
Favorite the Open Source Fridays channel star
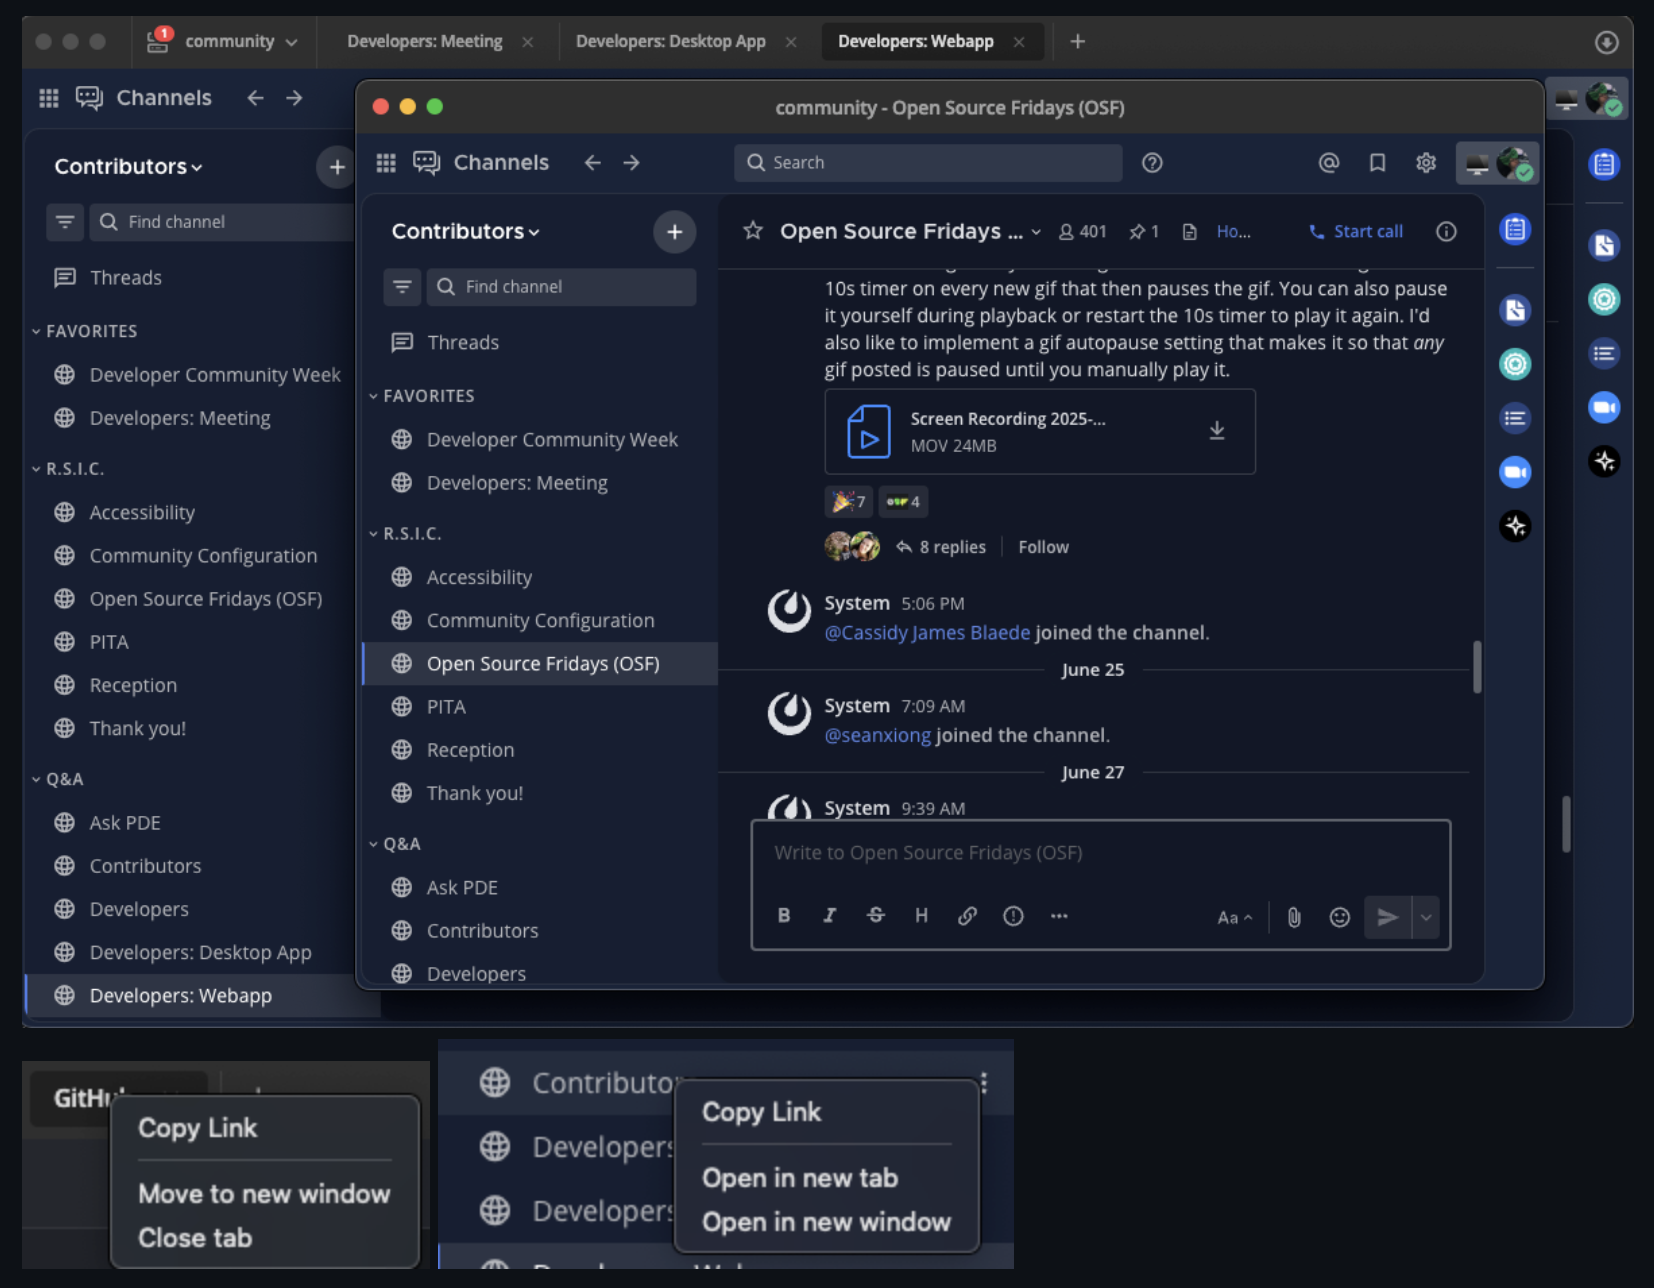click(x=753, y=232)
